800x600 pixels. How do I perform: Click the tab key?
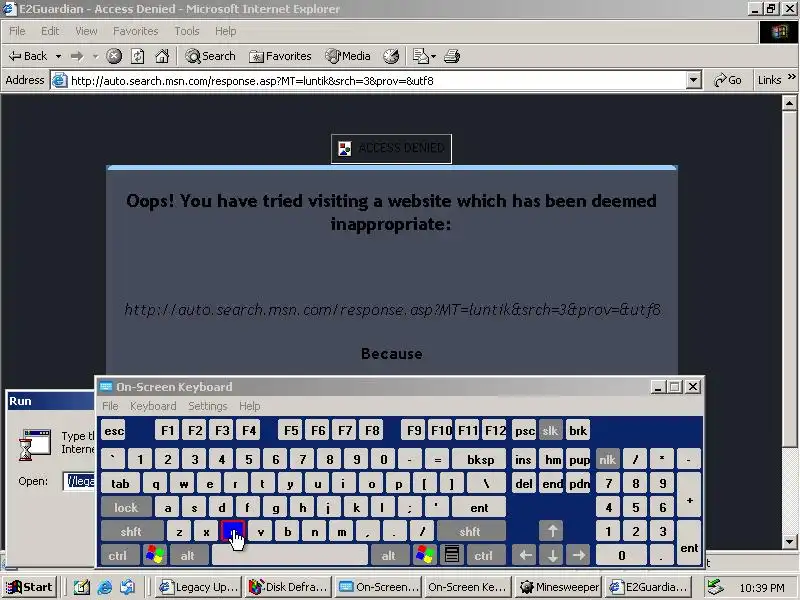coord(120,484)
